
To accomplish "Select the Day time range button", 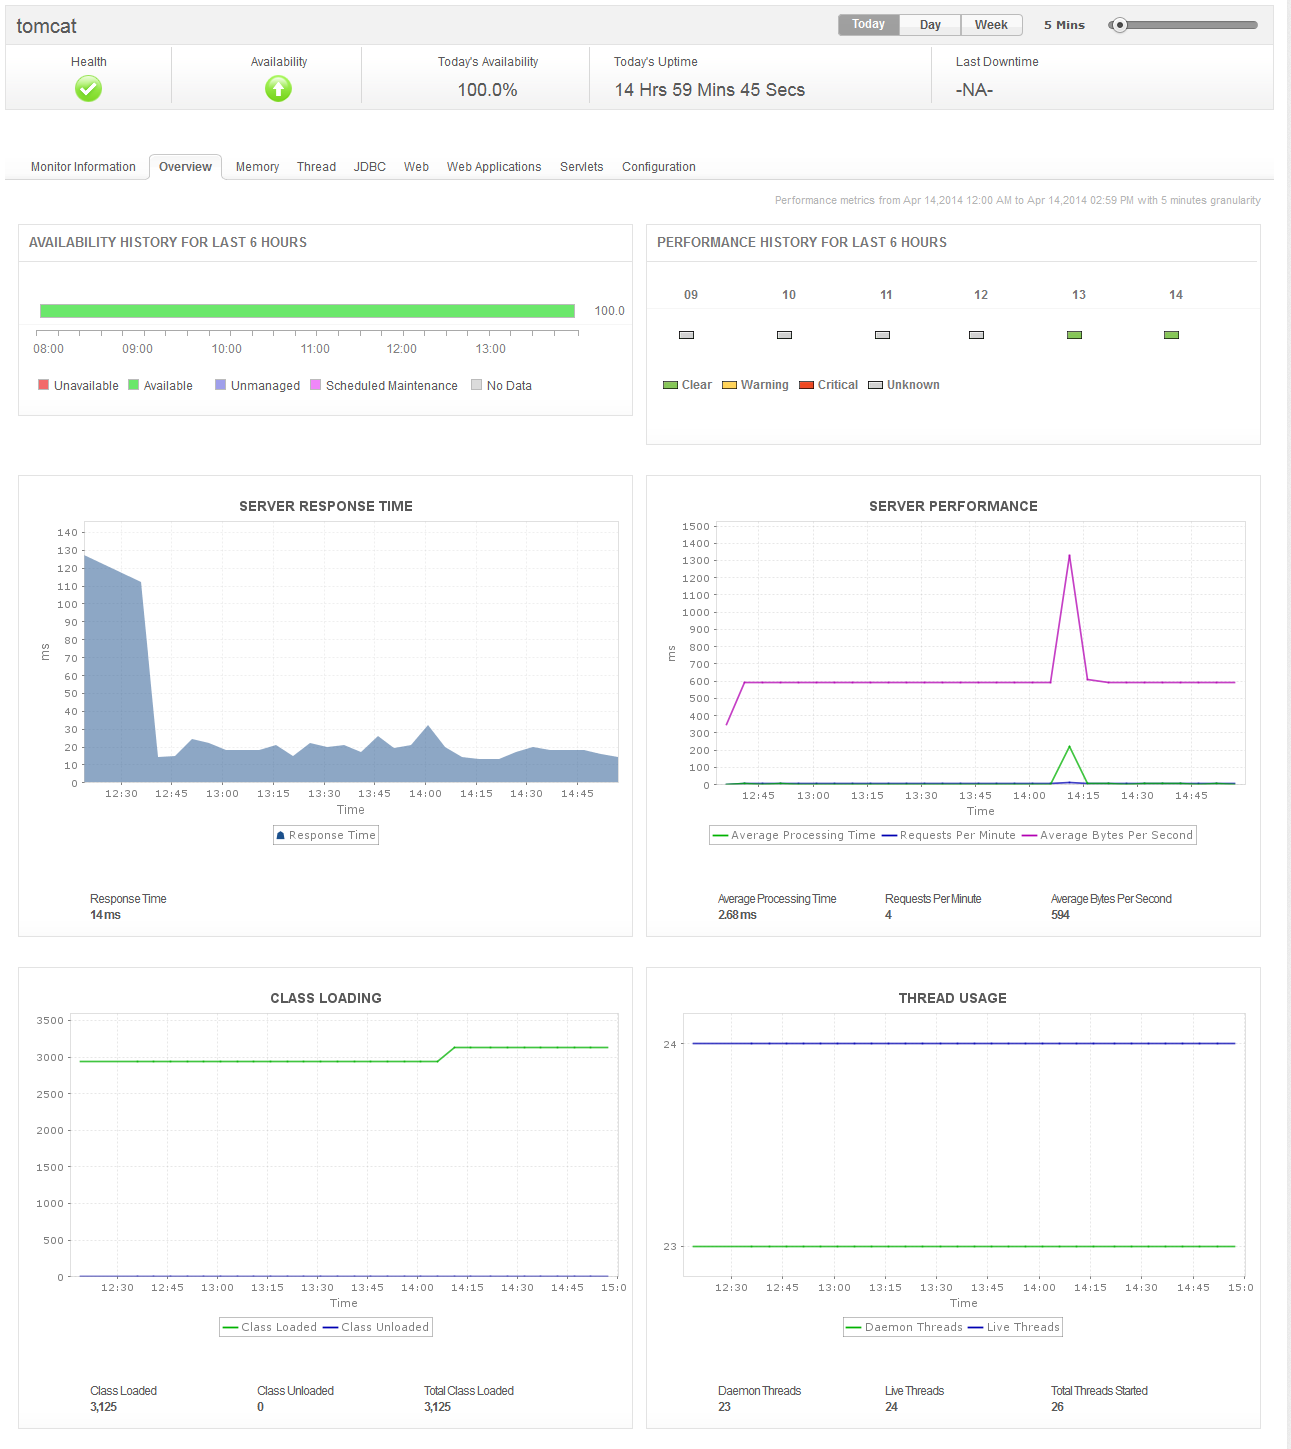I will tap(930, 25).
